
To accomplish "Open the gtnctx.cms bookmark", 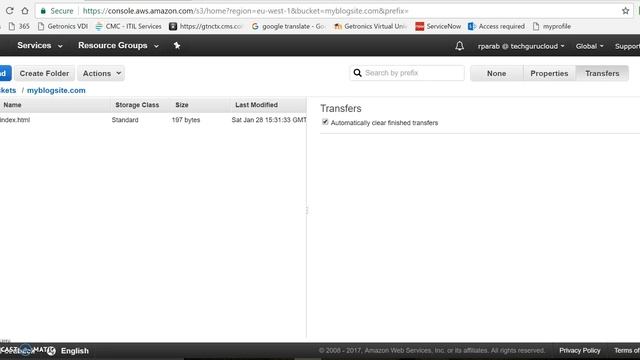I will (206, 27).
